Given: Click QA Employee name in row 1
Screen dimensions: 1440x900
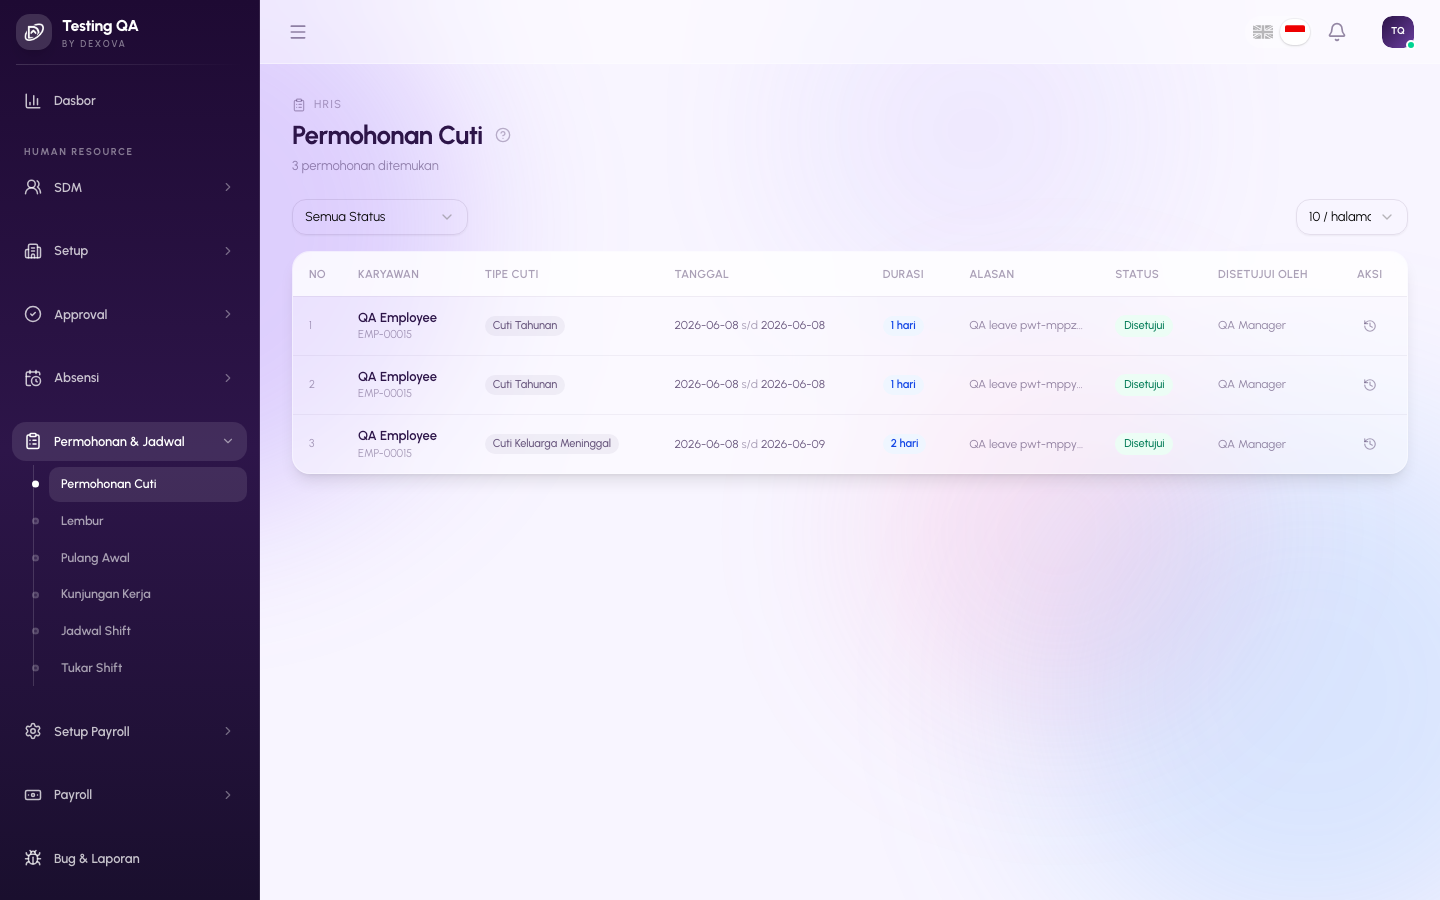Looking at the screenshot, I should [397, 318].
